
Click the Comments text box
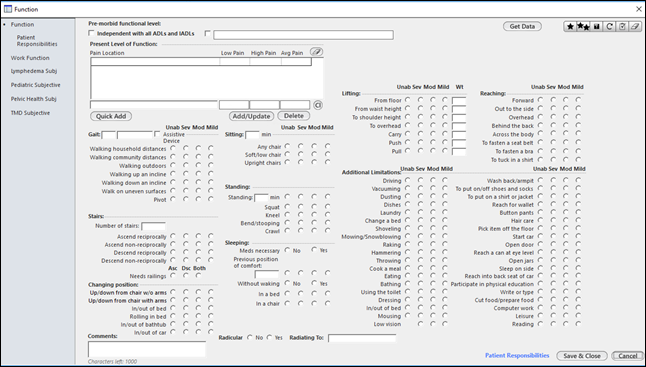[147, 349]
